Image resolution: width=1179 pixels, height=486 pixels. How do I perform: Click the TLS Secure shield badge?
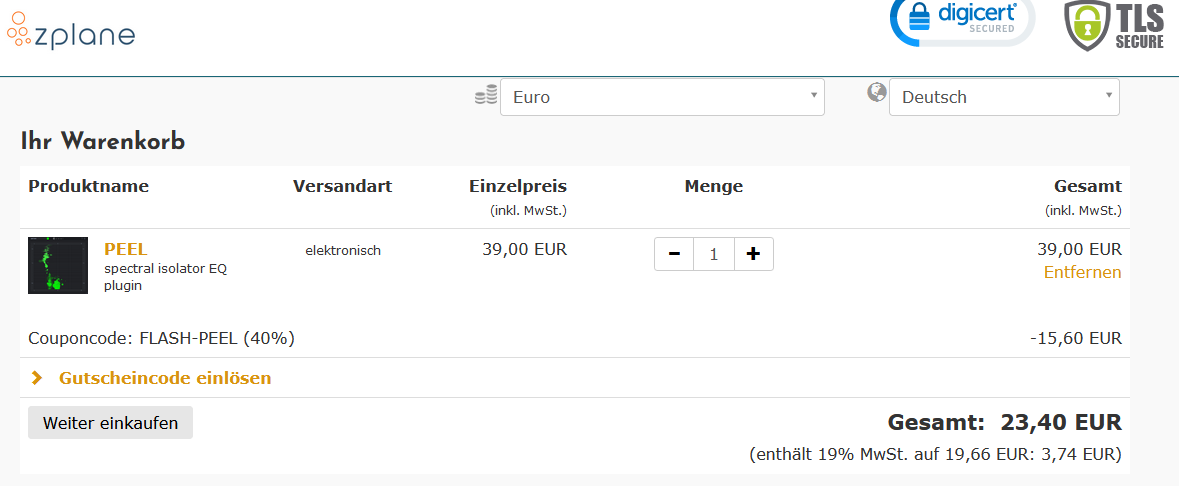tap(1115, 26)
